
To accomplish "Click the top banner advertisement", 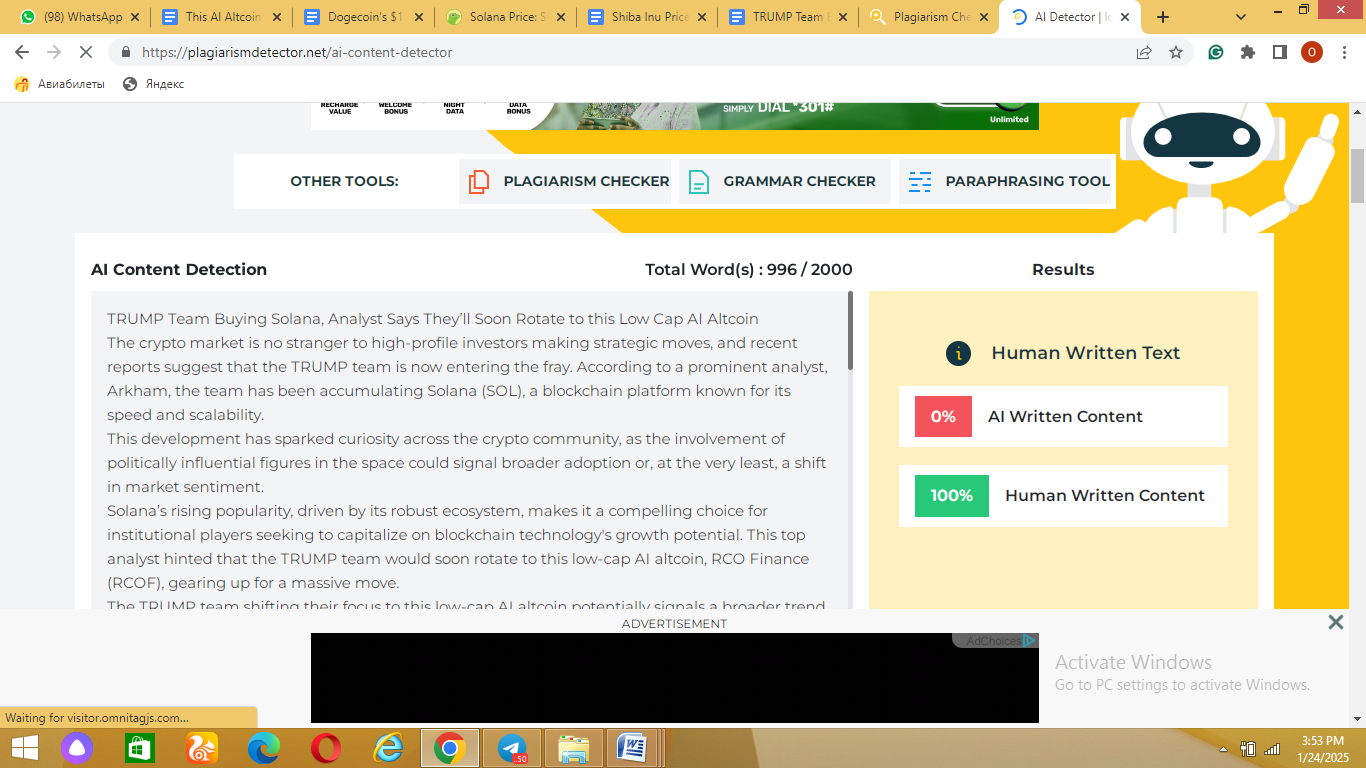I will pos(675,116).
